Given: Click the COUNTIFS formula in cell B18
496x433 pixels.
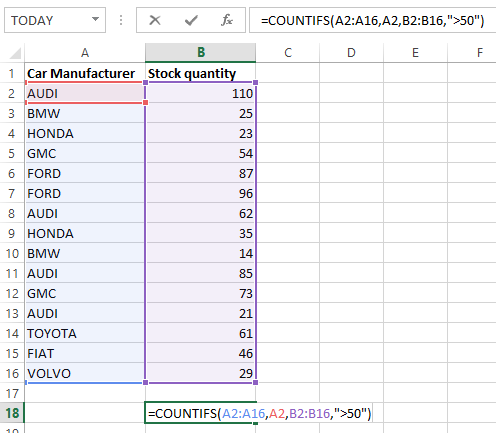Looking at the screenshot, I should (x=259, y=413).
